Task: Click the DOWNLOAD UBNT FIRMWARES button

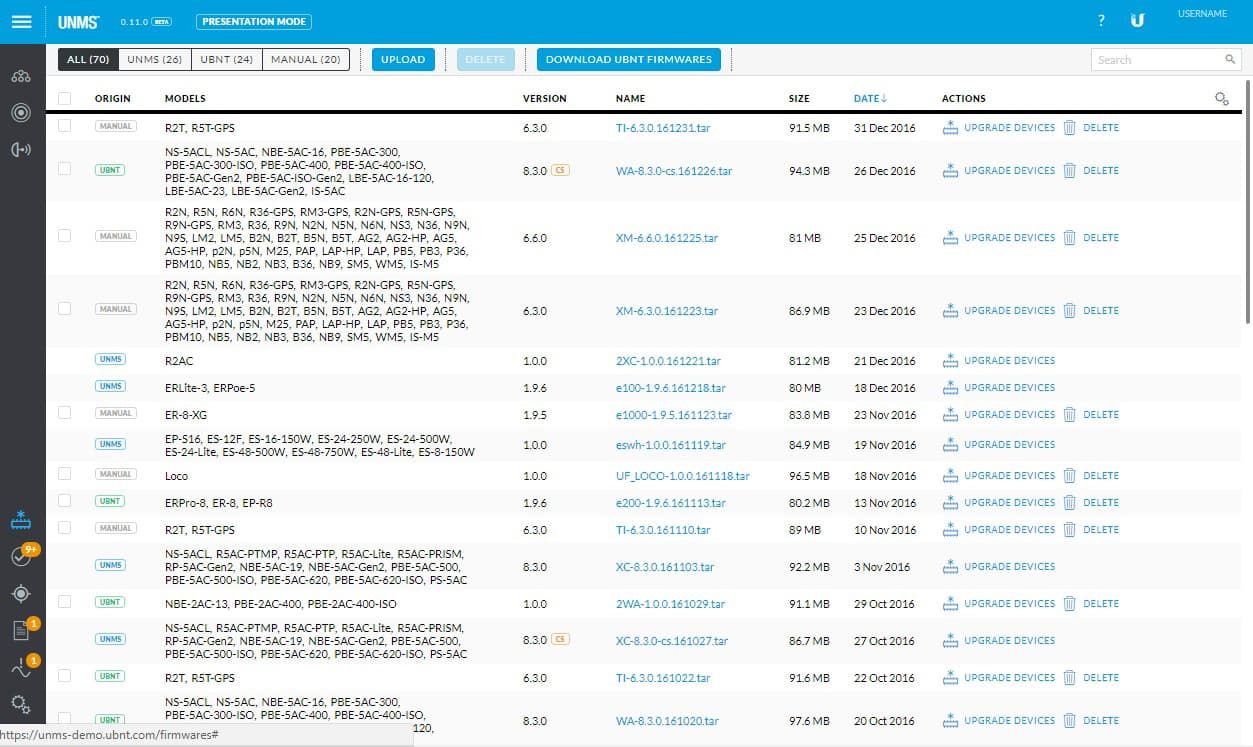Action: coord(629,60)
